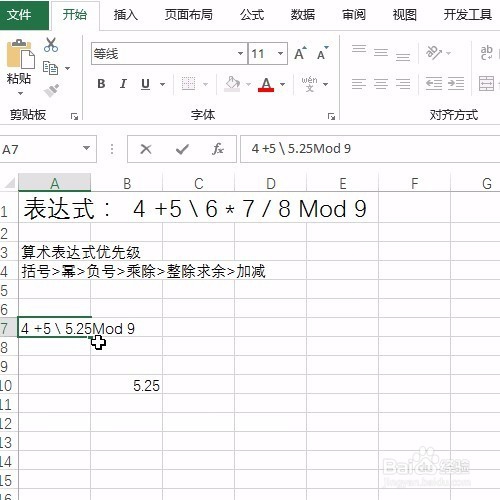Image resolution: width=500 pixels, height=500 pixels.
Task: Select column F header
Action: click(414, 183)
